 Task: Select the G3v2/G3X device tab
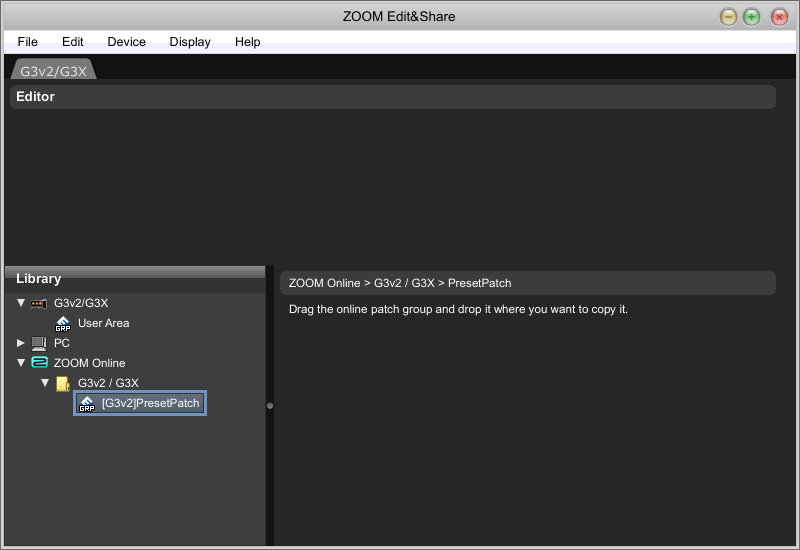[x=54, y=70]
